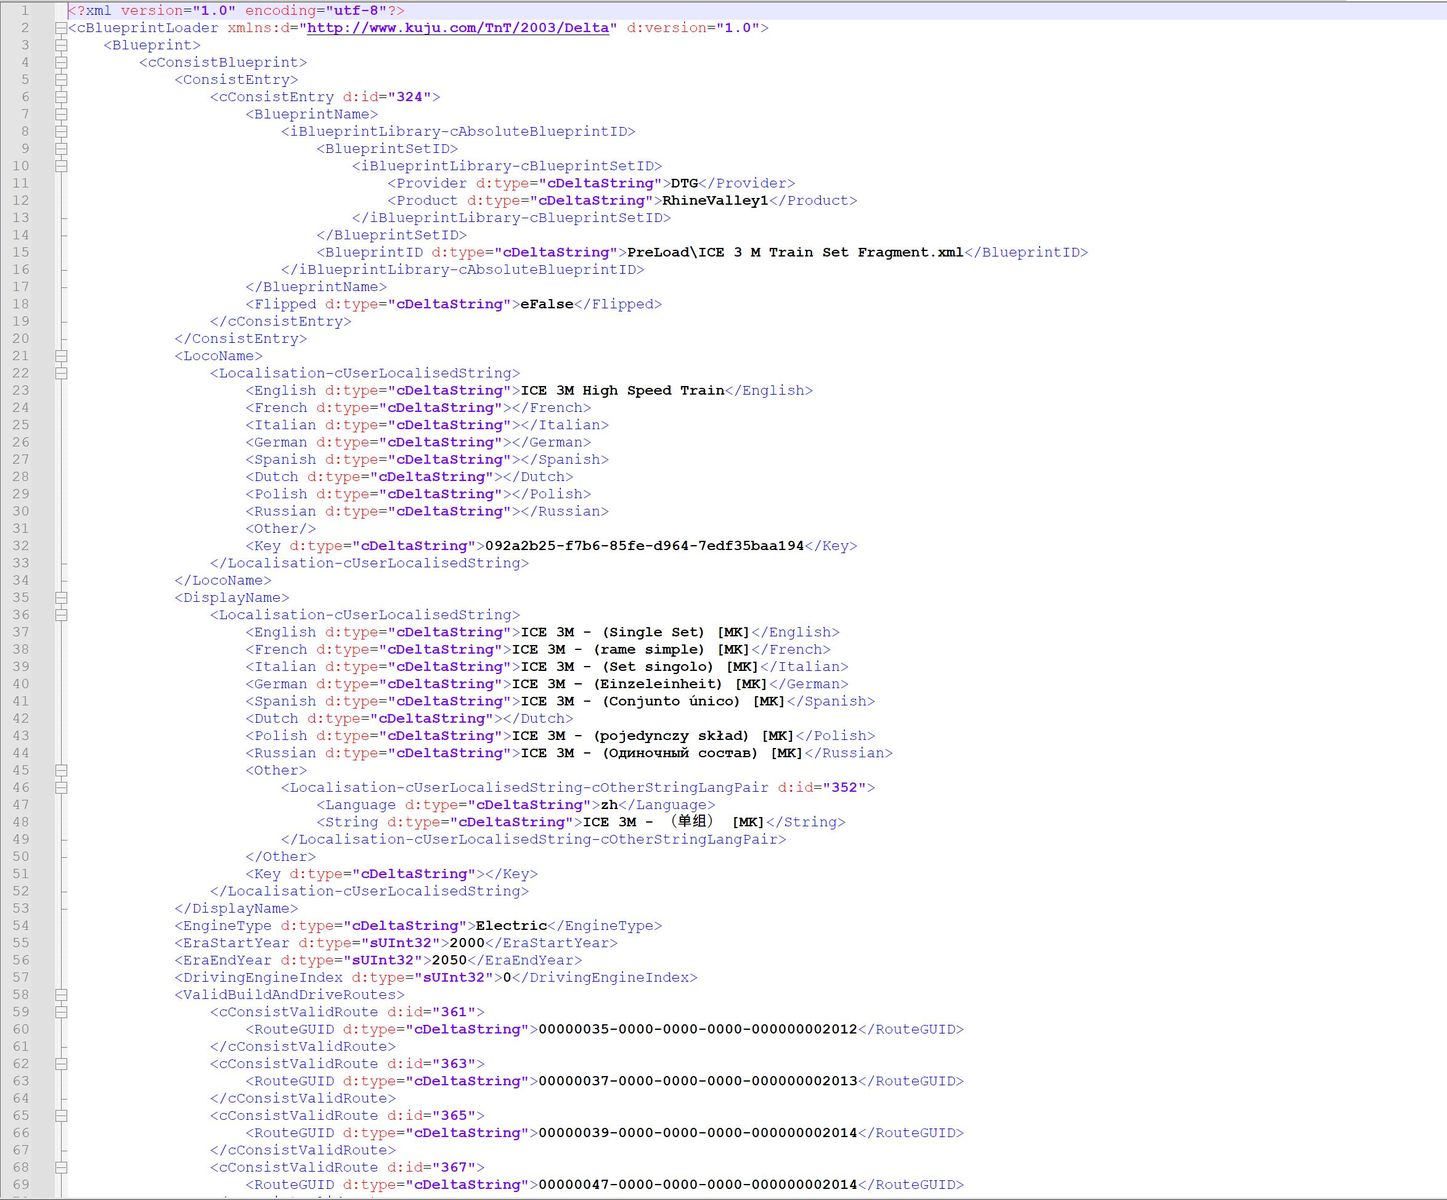Click the Russian text (Одиночный состав)
The height and width of the screenshot is (1200, 1447).
click(680, 753)
